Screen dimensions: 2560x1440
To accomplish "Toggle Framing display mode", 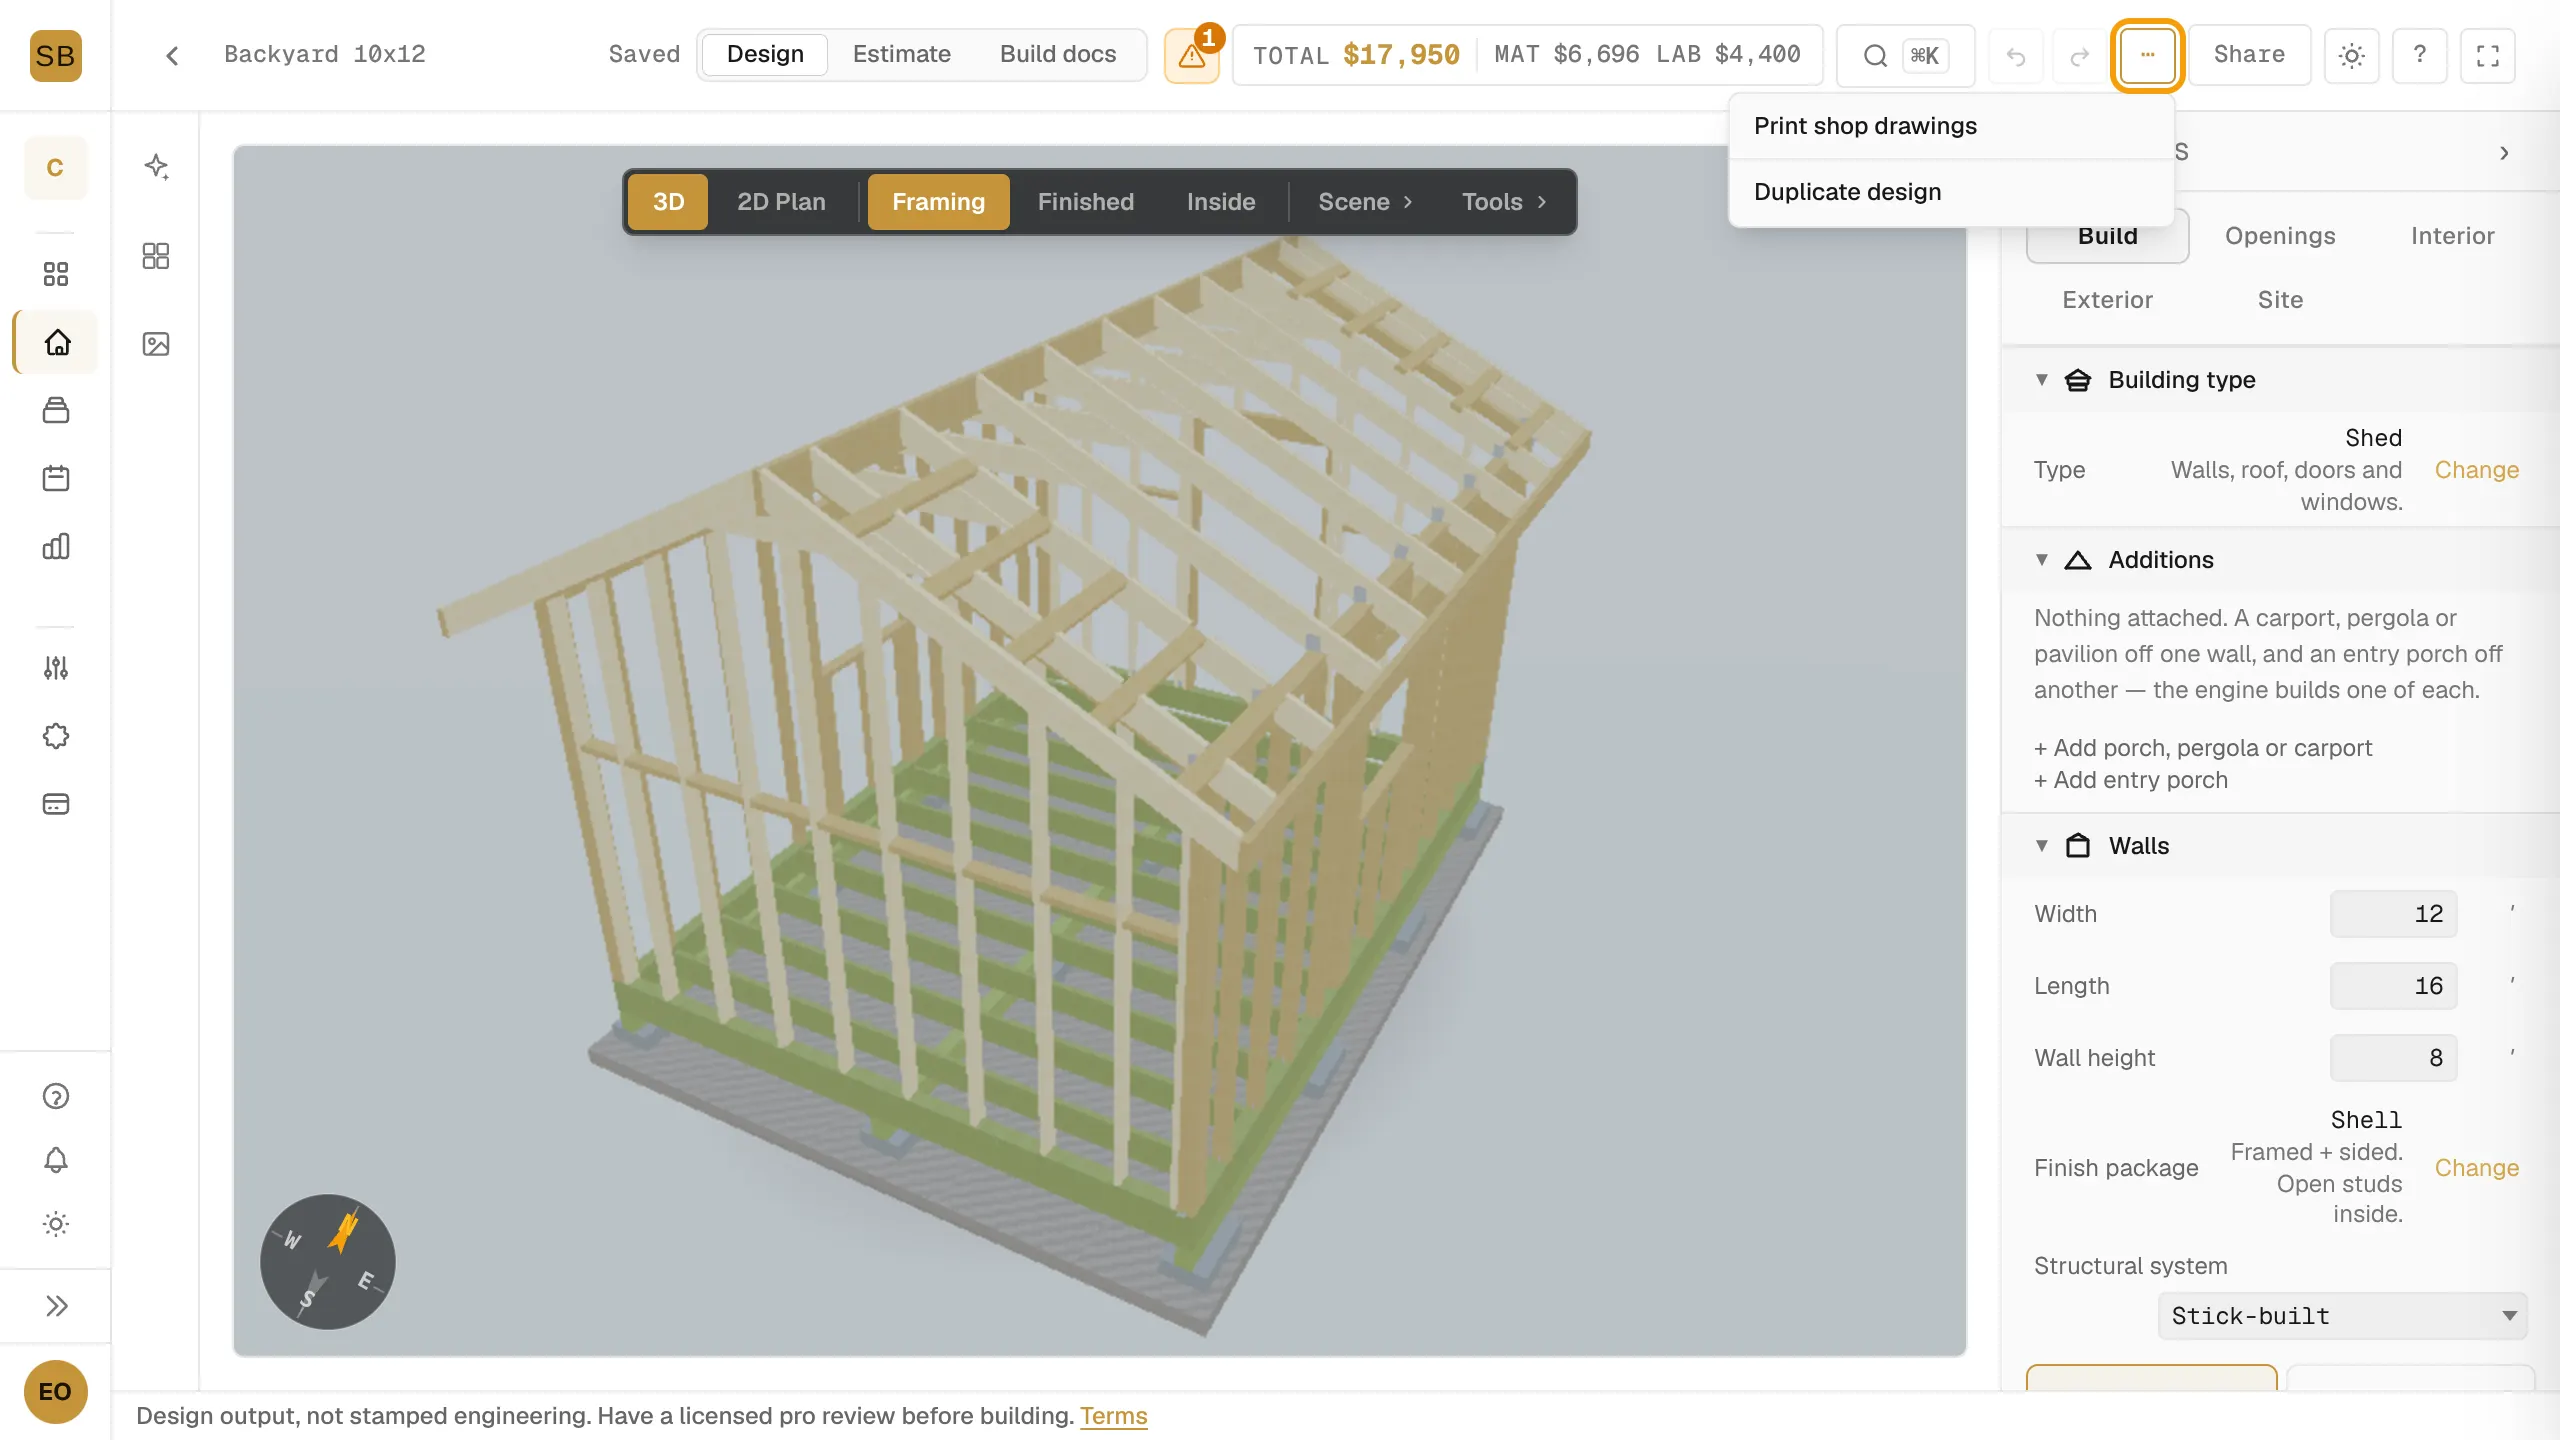I will pyautogui.click(x=938, y=202).
